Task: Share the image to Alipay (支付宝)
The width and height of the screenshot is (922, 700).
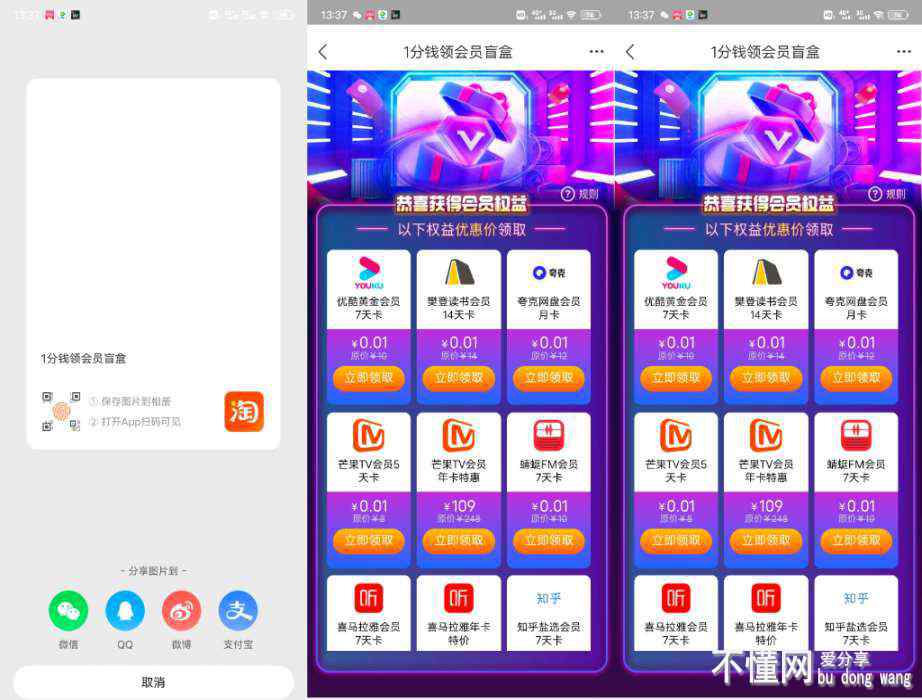Action: pos(238,611)
